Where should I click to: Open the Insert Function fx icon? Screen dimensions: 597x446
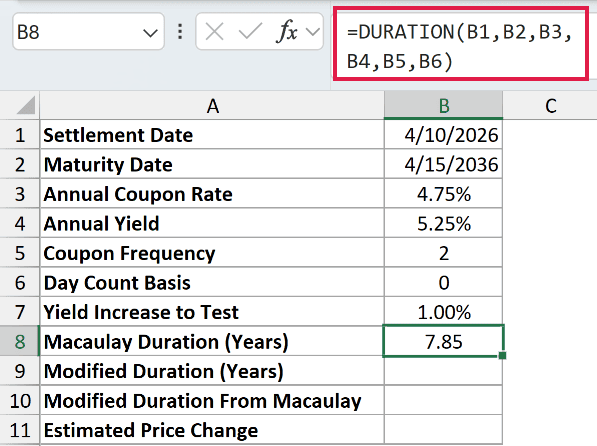[x=286, y=32]
